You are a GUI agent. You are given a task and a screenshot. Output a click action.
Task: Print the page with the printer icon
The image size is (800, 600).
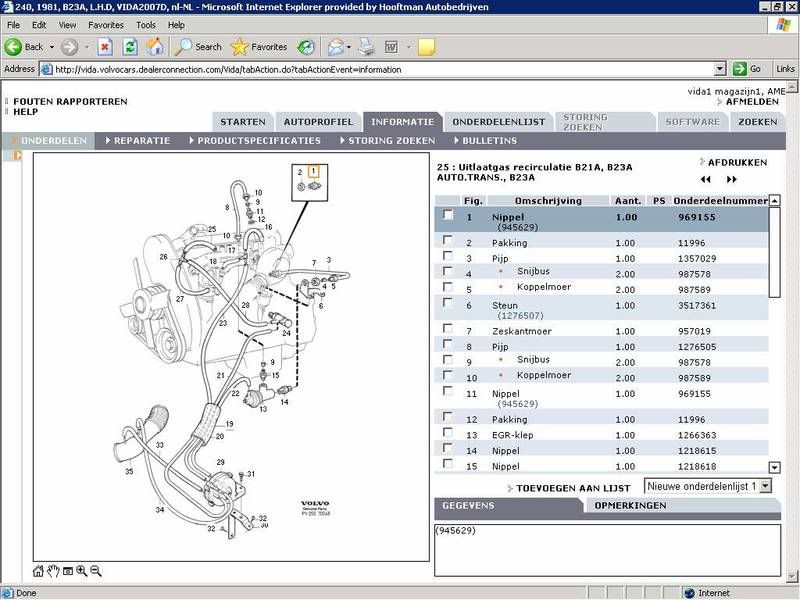point(366,47)
